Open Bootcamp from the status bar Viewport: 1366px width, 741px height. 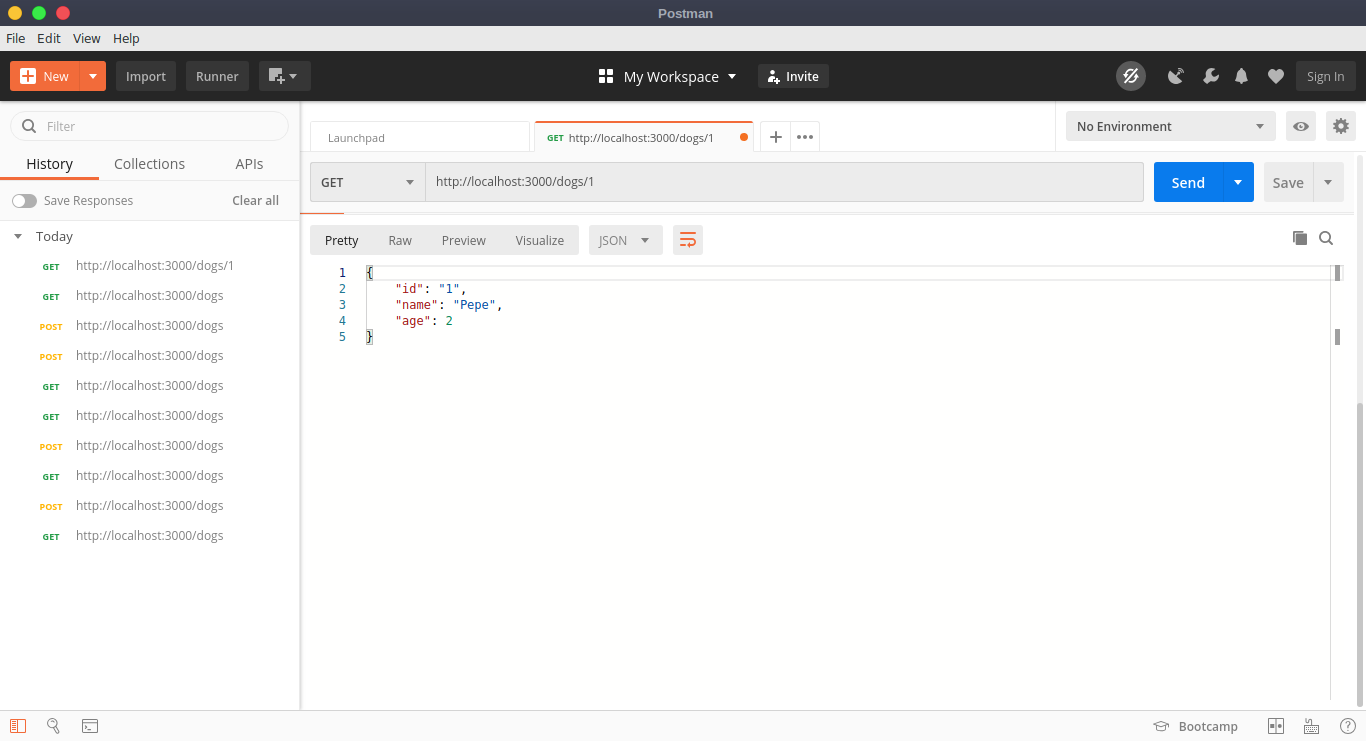tap(1196, 727)
